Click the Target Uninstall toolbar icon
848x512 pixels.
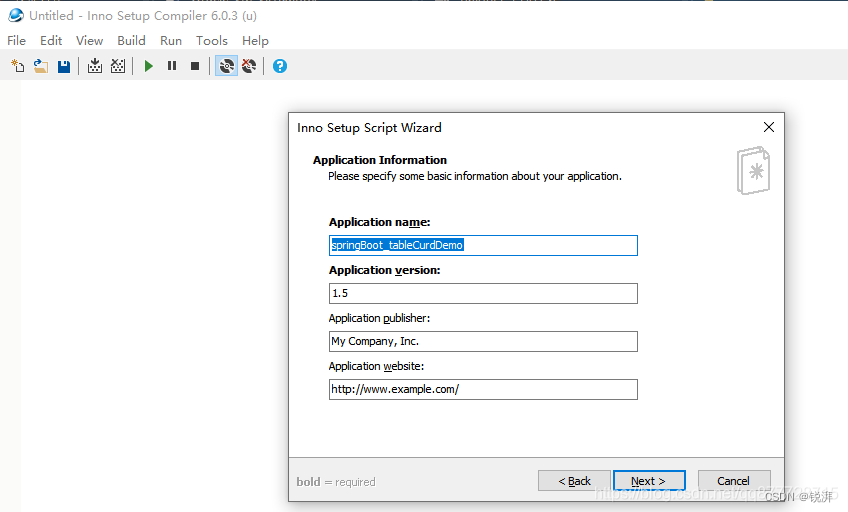(249, 66)
